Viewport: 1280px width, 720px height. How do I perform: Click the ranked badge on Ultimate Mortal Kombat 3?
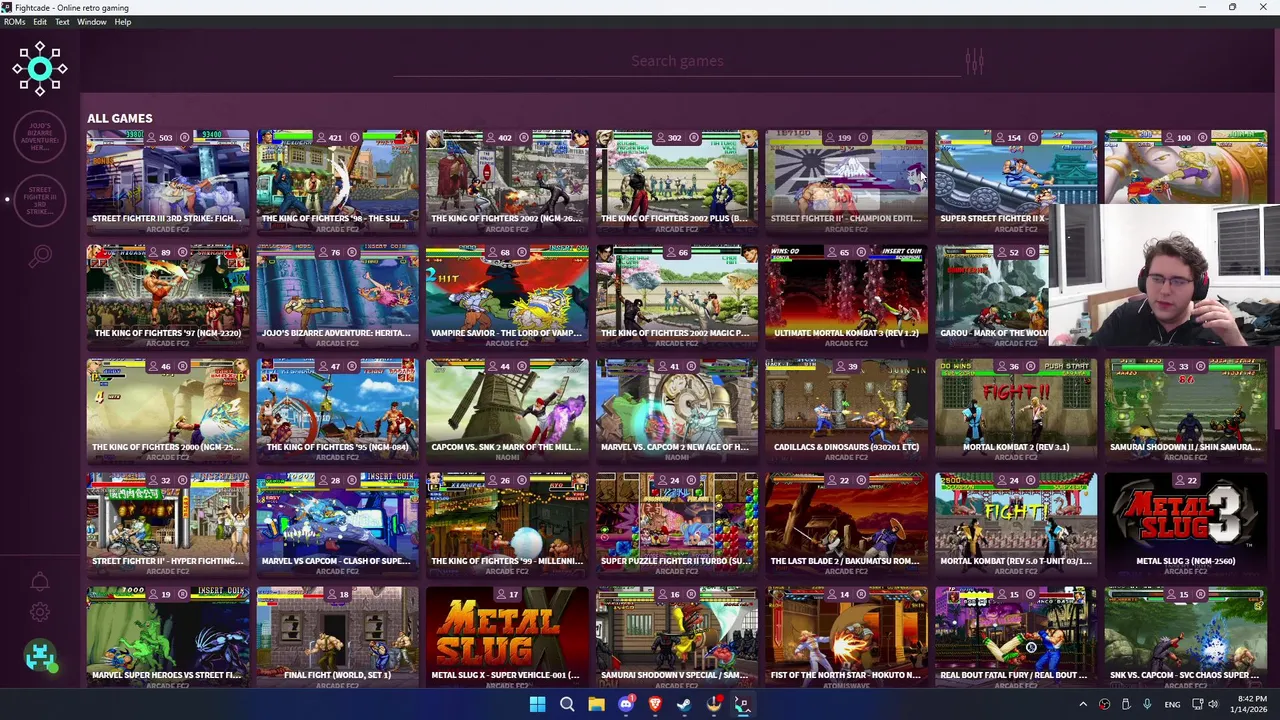point(862,252)
